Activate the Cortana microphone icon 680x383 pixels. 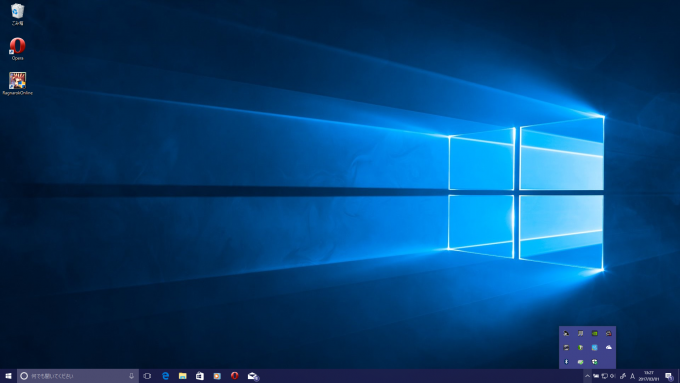(x=131, y=376)
